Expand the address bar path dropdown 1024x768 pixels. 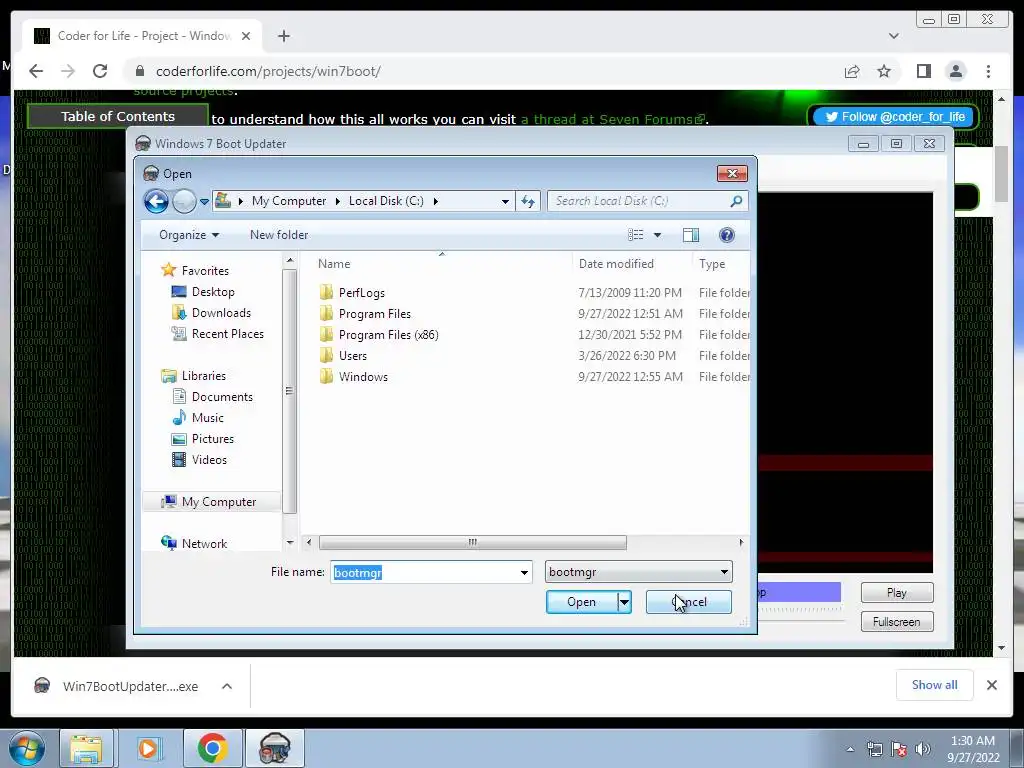[505, 201]
